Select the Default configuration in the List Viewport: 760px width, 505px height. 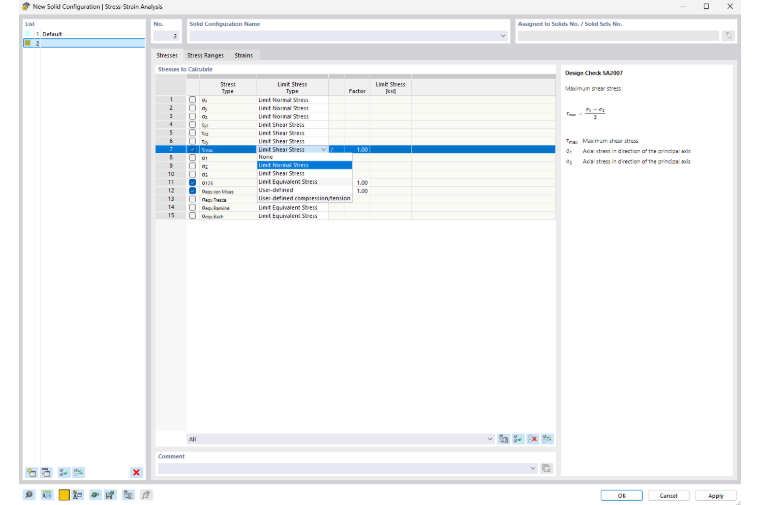tap(84, 34)
